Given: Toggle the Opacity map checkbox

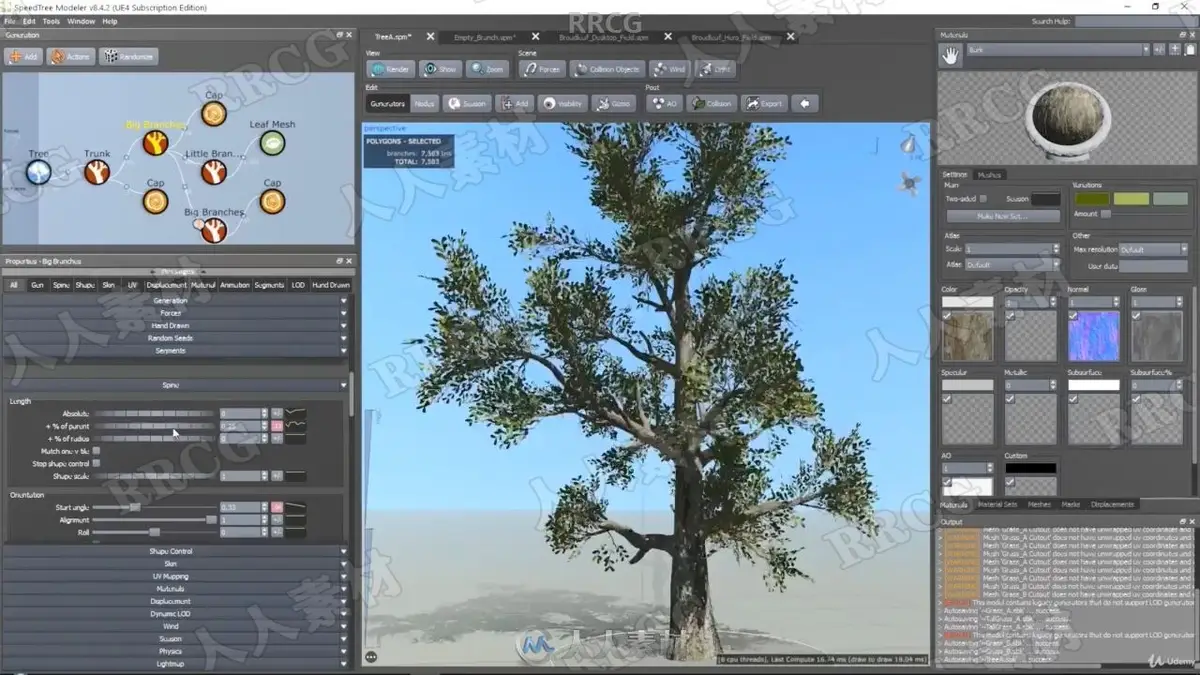Looking at the screenshot, I should [x=1010, y=316].
